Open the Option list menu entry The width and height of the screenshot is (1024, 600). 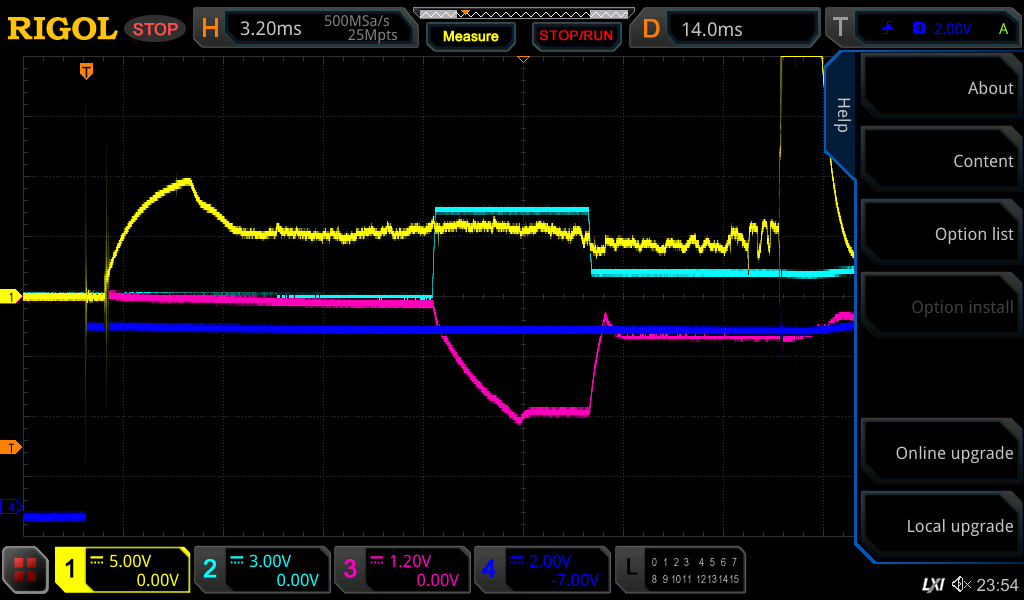click(x=940, y=234)
